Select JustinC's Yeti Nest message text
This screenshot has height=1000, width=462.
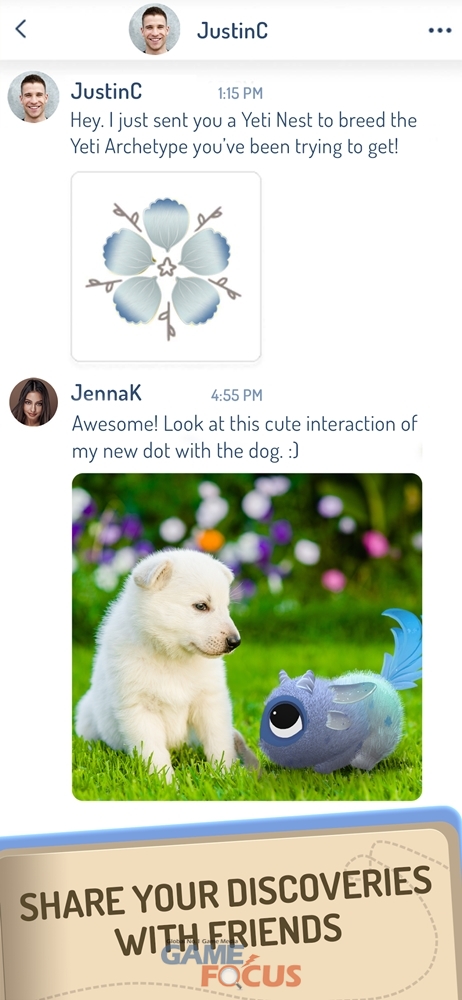click(243, 133)
